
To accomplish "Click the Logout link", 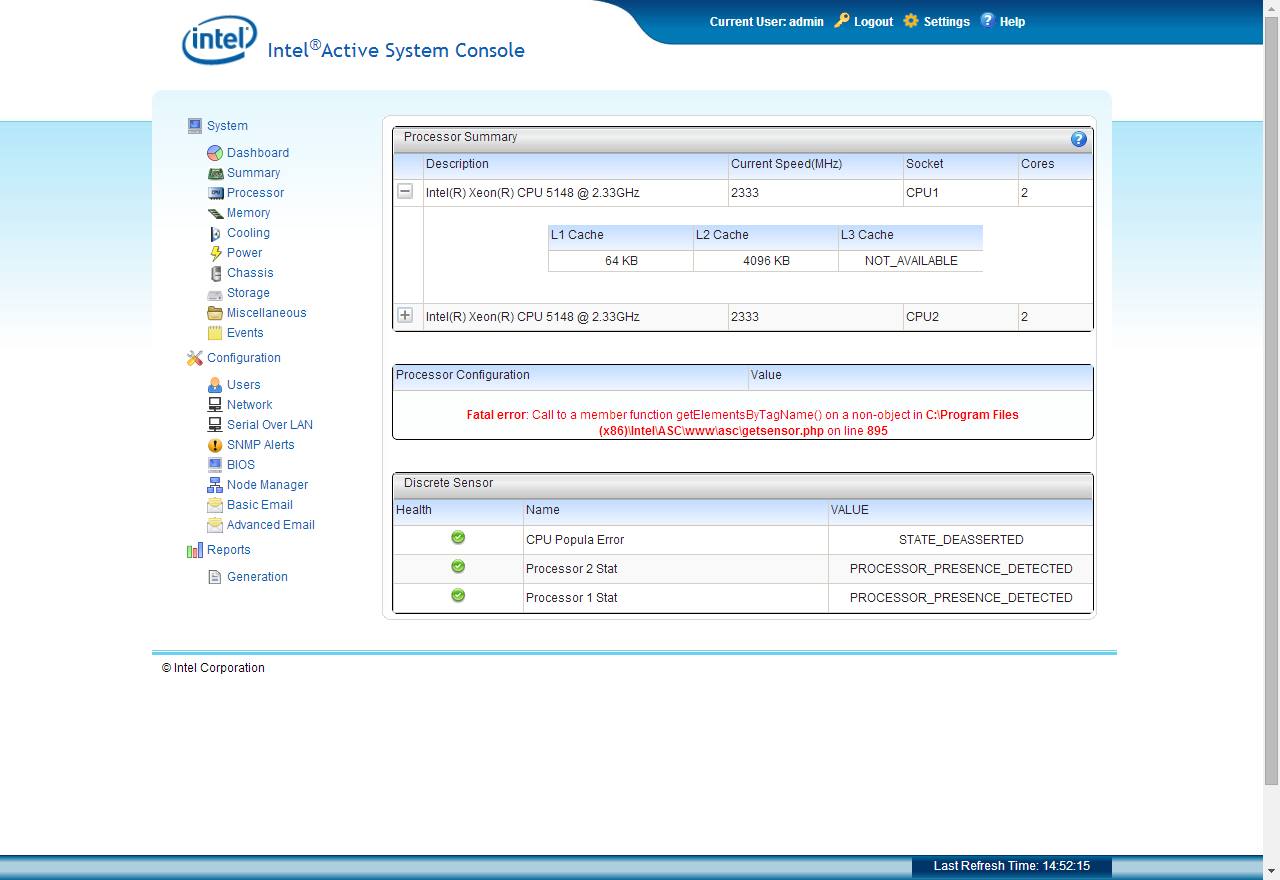I will pyautogui.click(x=874, y=22).
